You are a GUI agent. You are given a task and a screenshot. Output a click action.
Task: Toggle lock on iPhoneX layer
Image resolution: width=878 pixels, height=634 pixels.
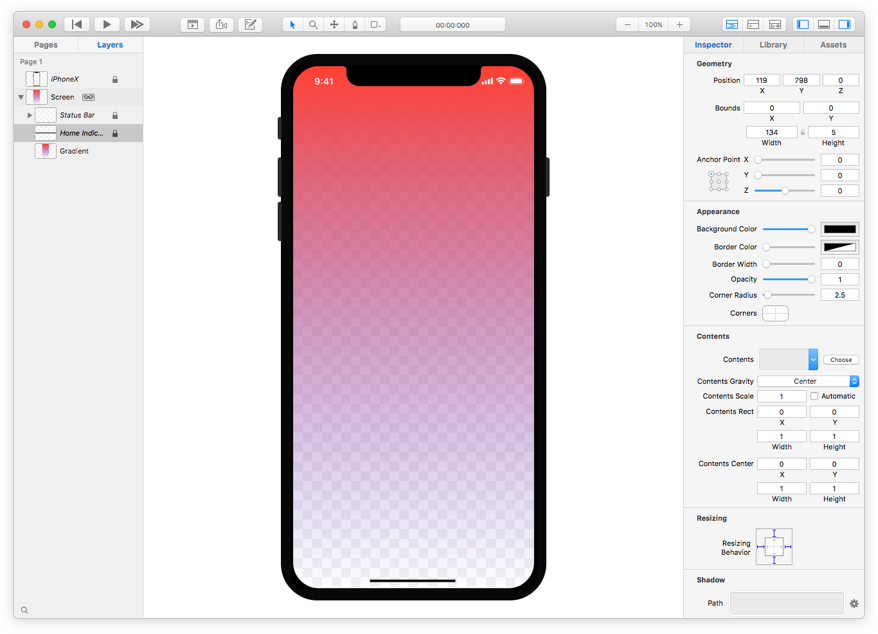[115, 80]
